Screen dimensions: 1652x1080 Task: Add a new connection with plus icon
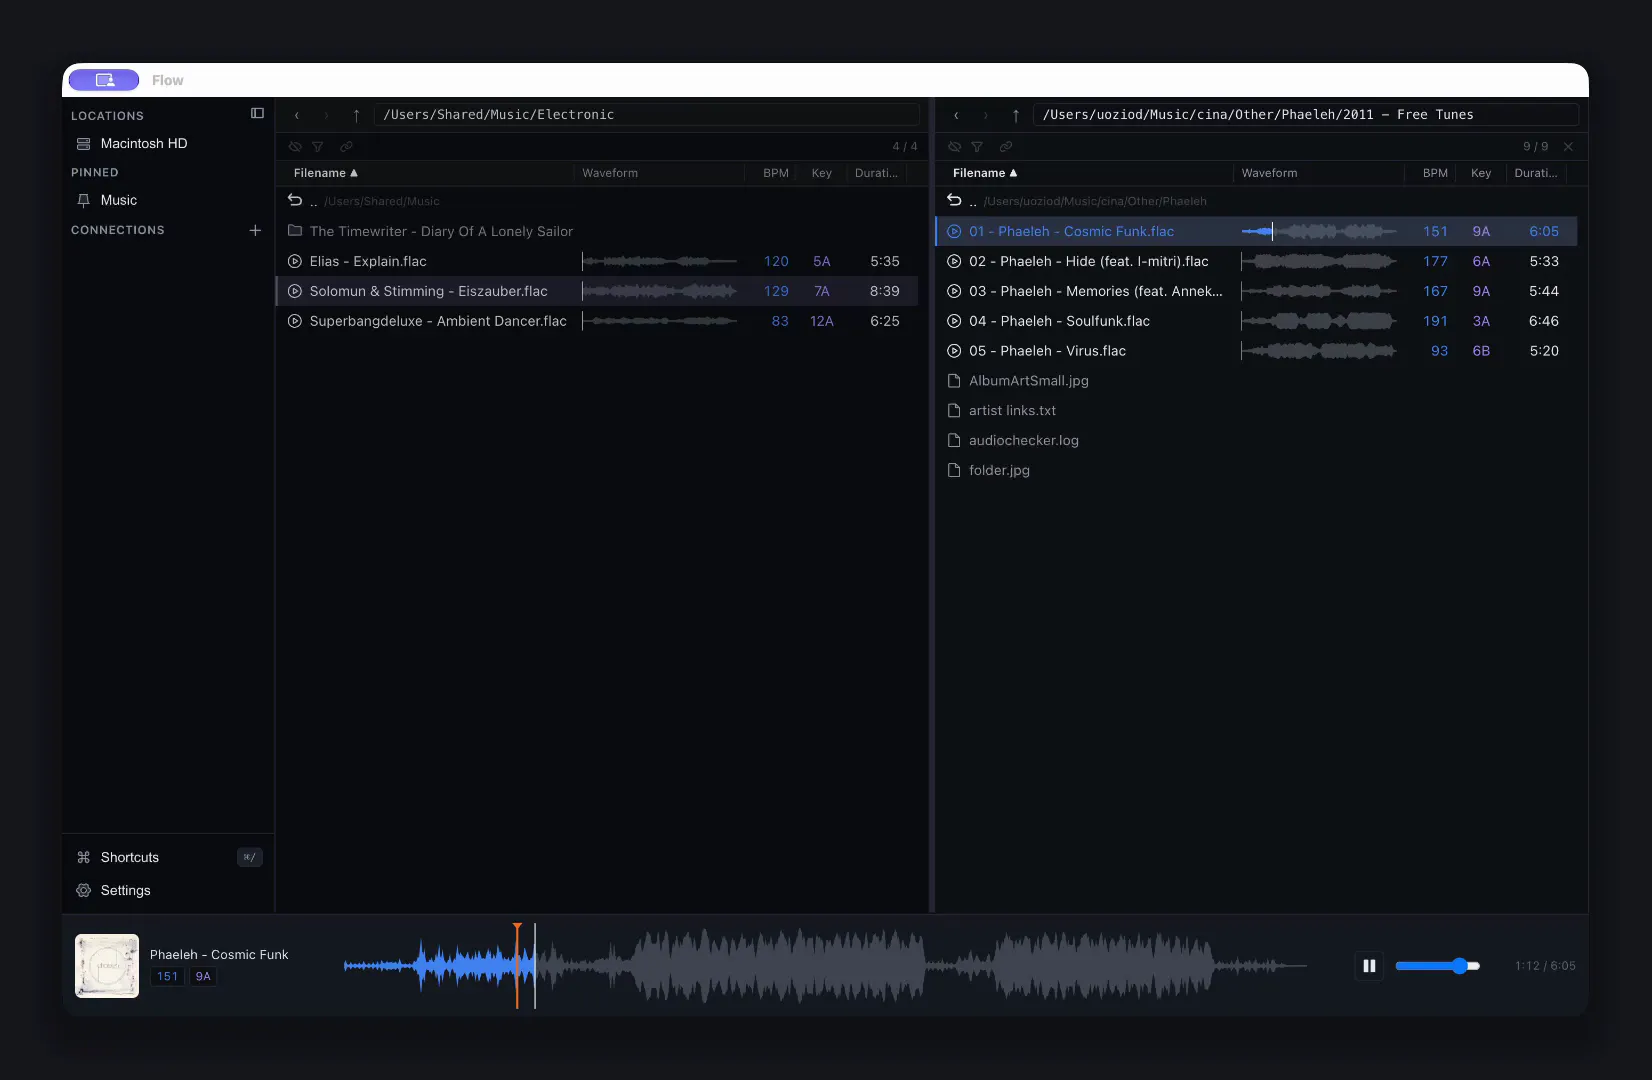coord(255,230)
